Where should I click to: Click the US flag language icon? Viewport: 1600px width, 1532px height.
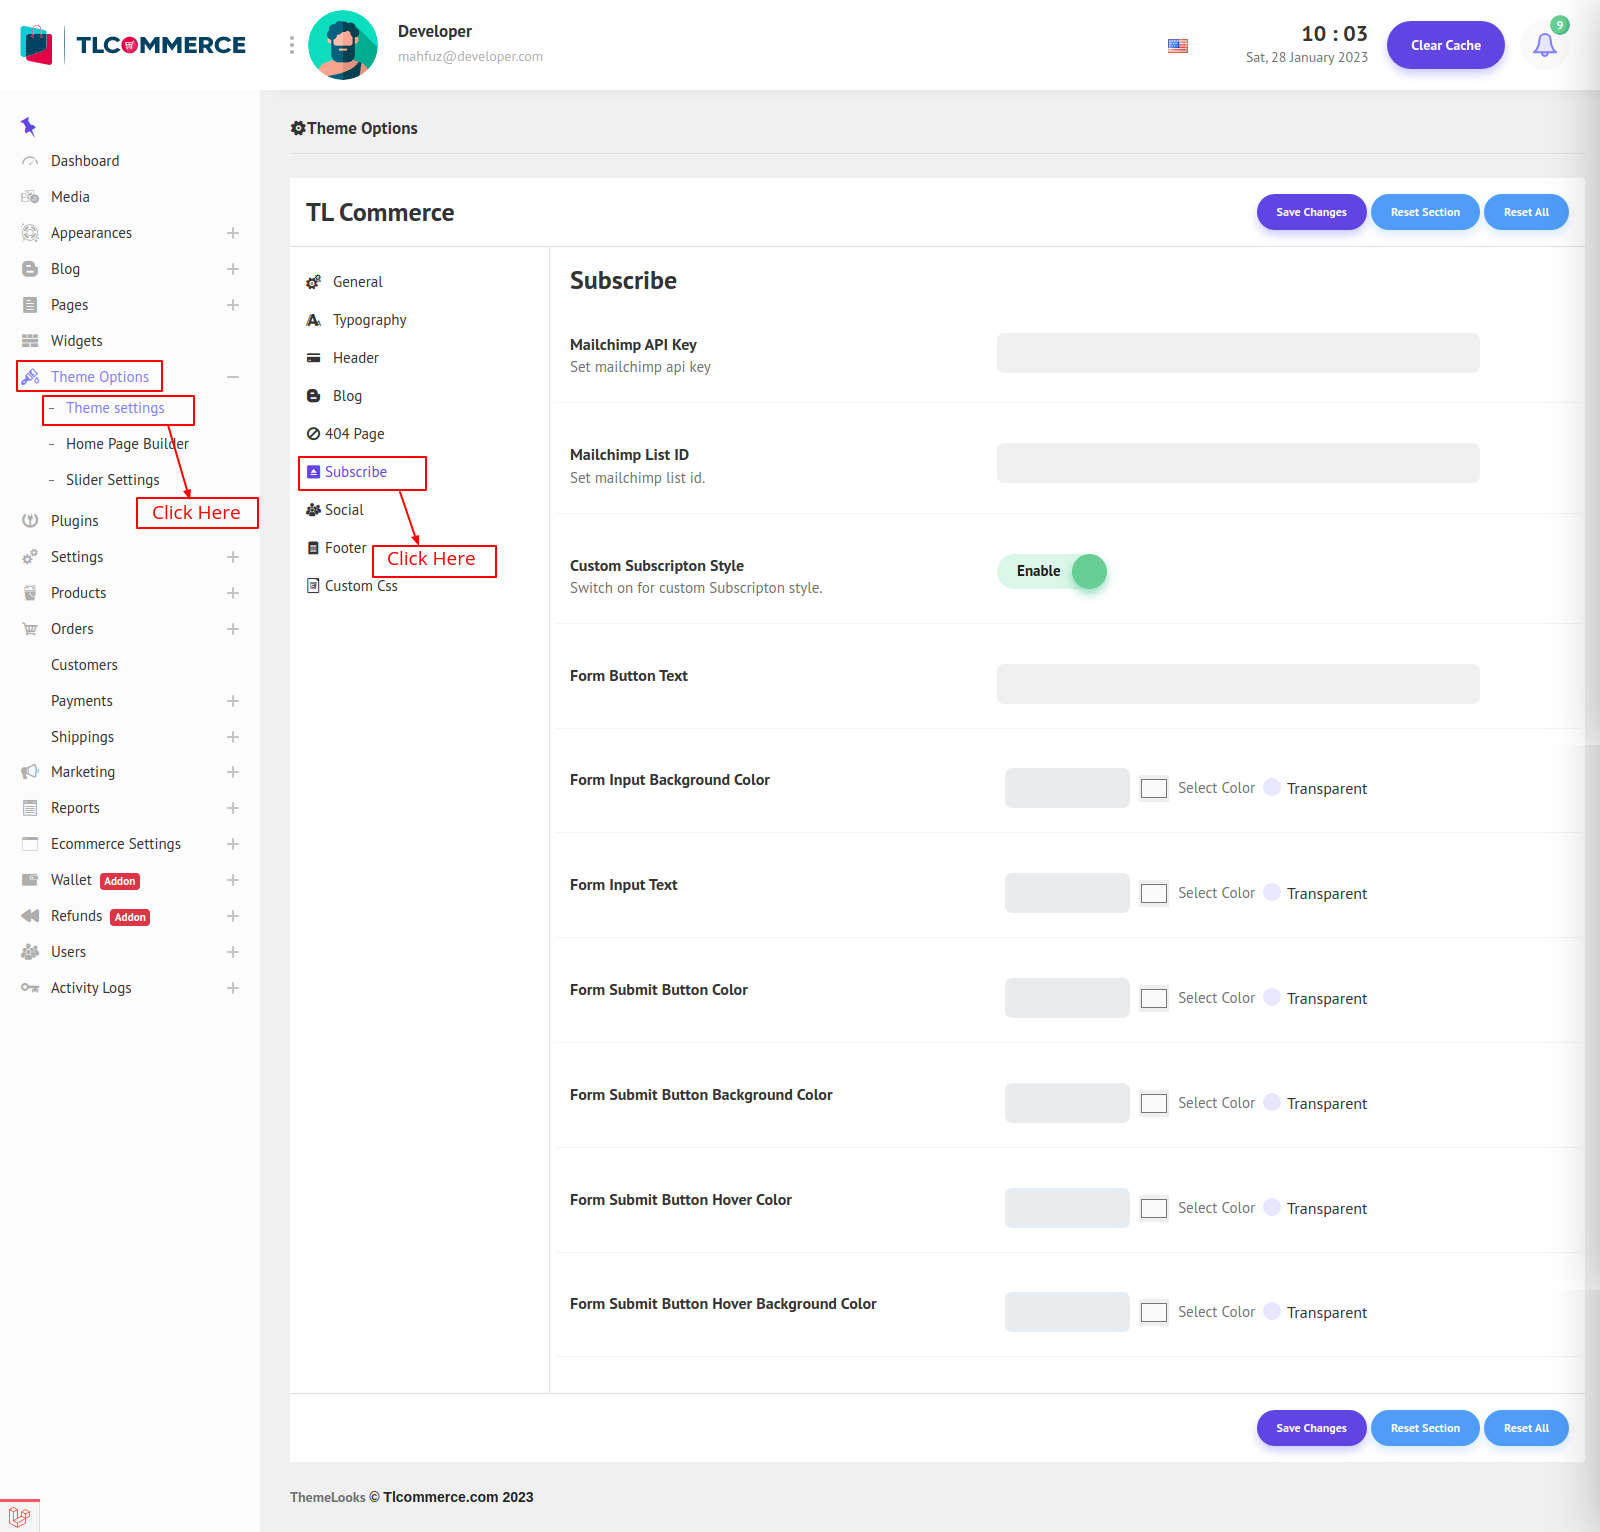tap(1178, 46)
